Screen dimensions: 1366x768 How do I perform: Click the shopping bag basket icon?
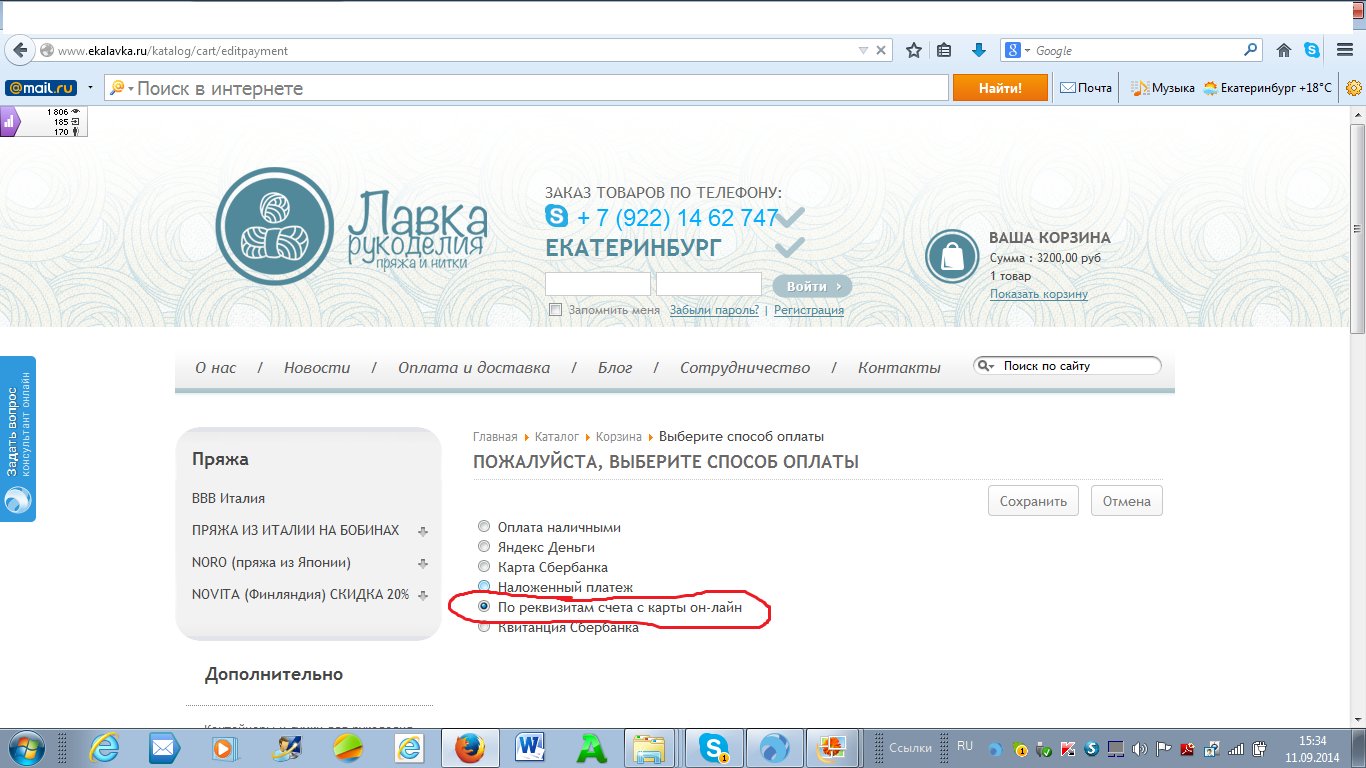[952, 256]
